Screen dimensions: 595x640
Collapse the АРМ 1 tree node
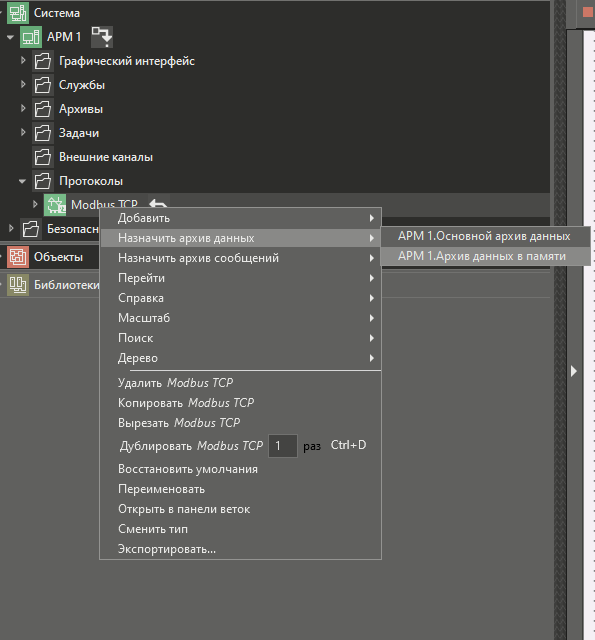pos(10,37)
